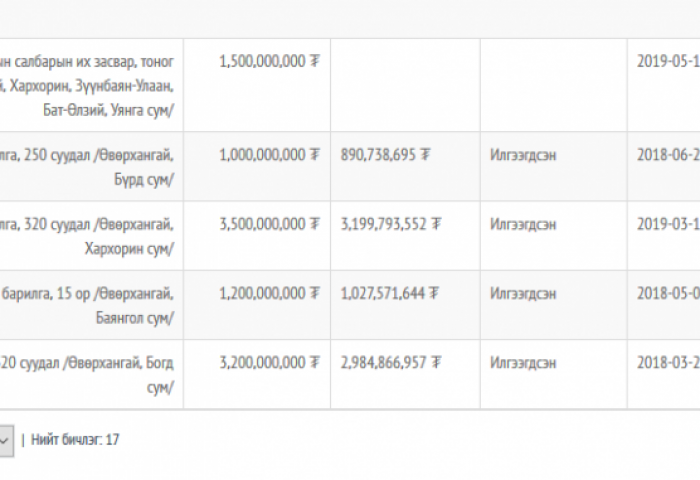Open the page size dropdown arrow
Image resolution: width=700 pixels, height=480 pixels.
tap(5, 438)
